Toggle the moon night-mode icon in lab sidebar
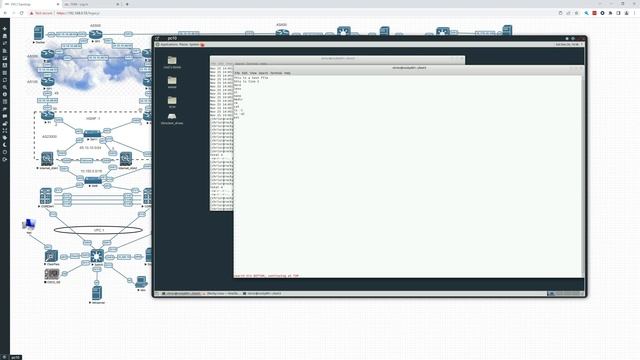 (x=4, y=145)
